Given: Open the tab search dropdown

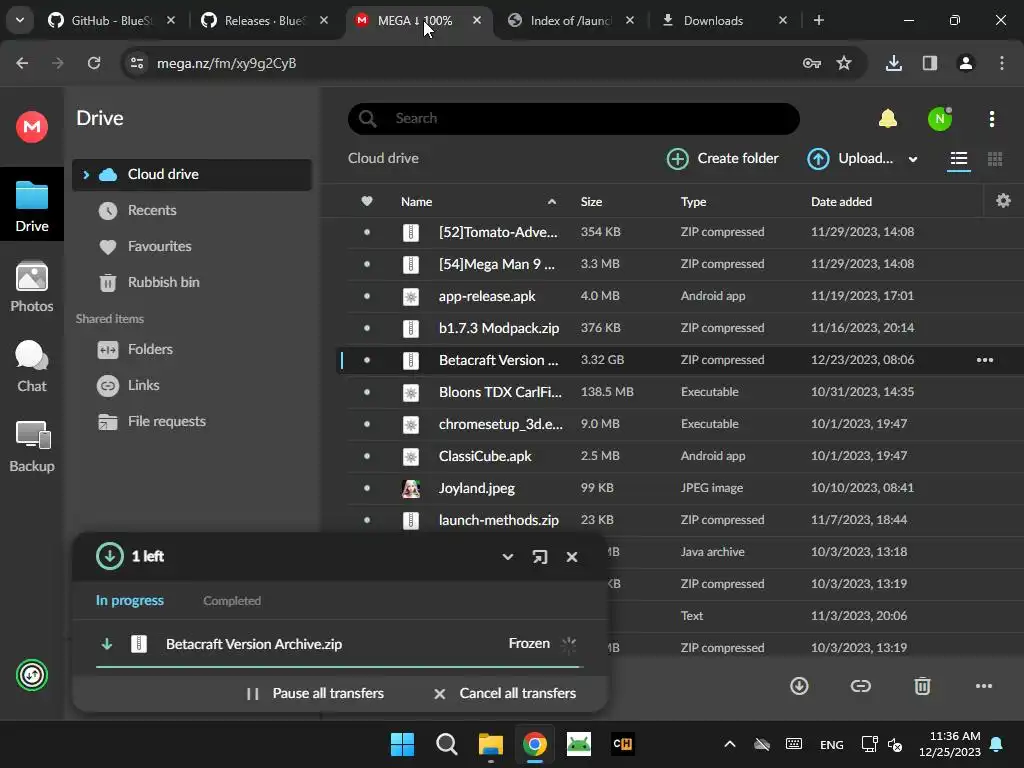Looking at the screenshot, I should [x=20, y=20].
